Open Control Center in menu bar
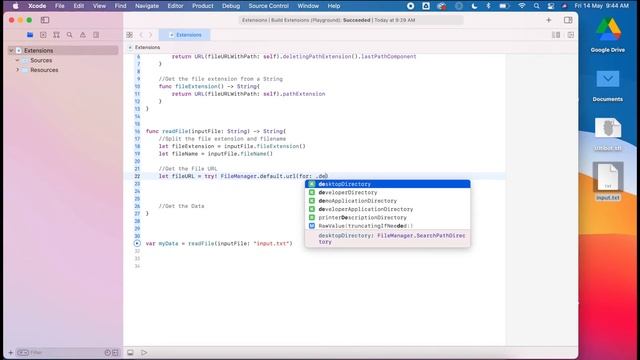The height and width of the screenshot is (360, 640). pos(551,6)
